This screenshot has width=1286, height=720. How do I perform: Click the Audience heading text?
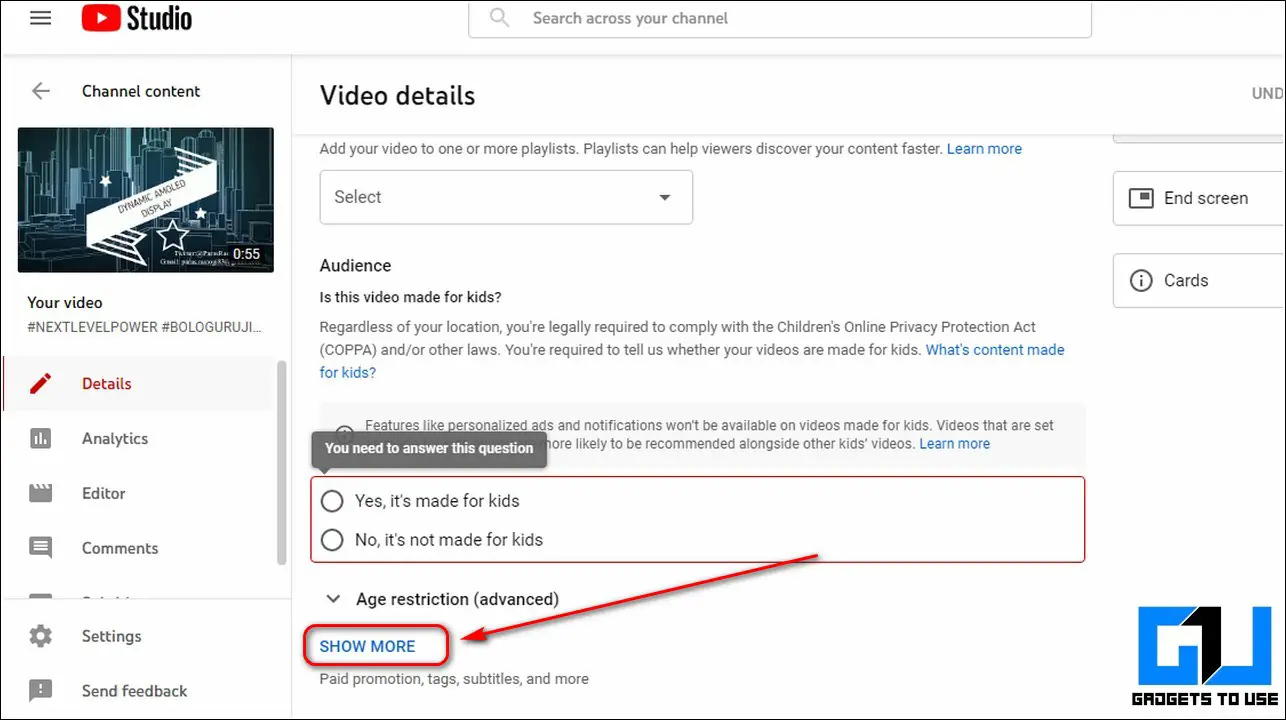coord(355,266)
